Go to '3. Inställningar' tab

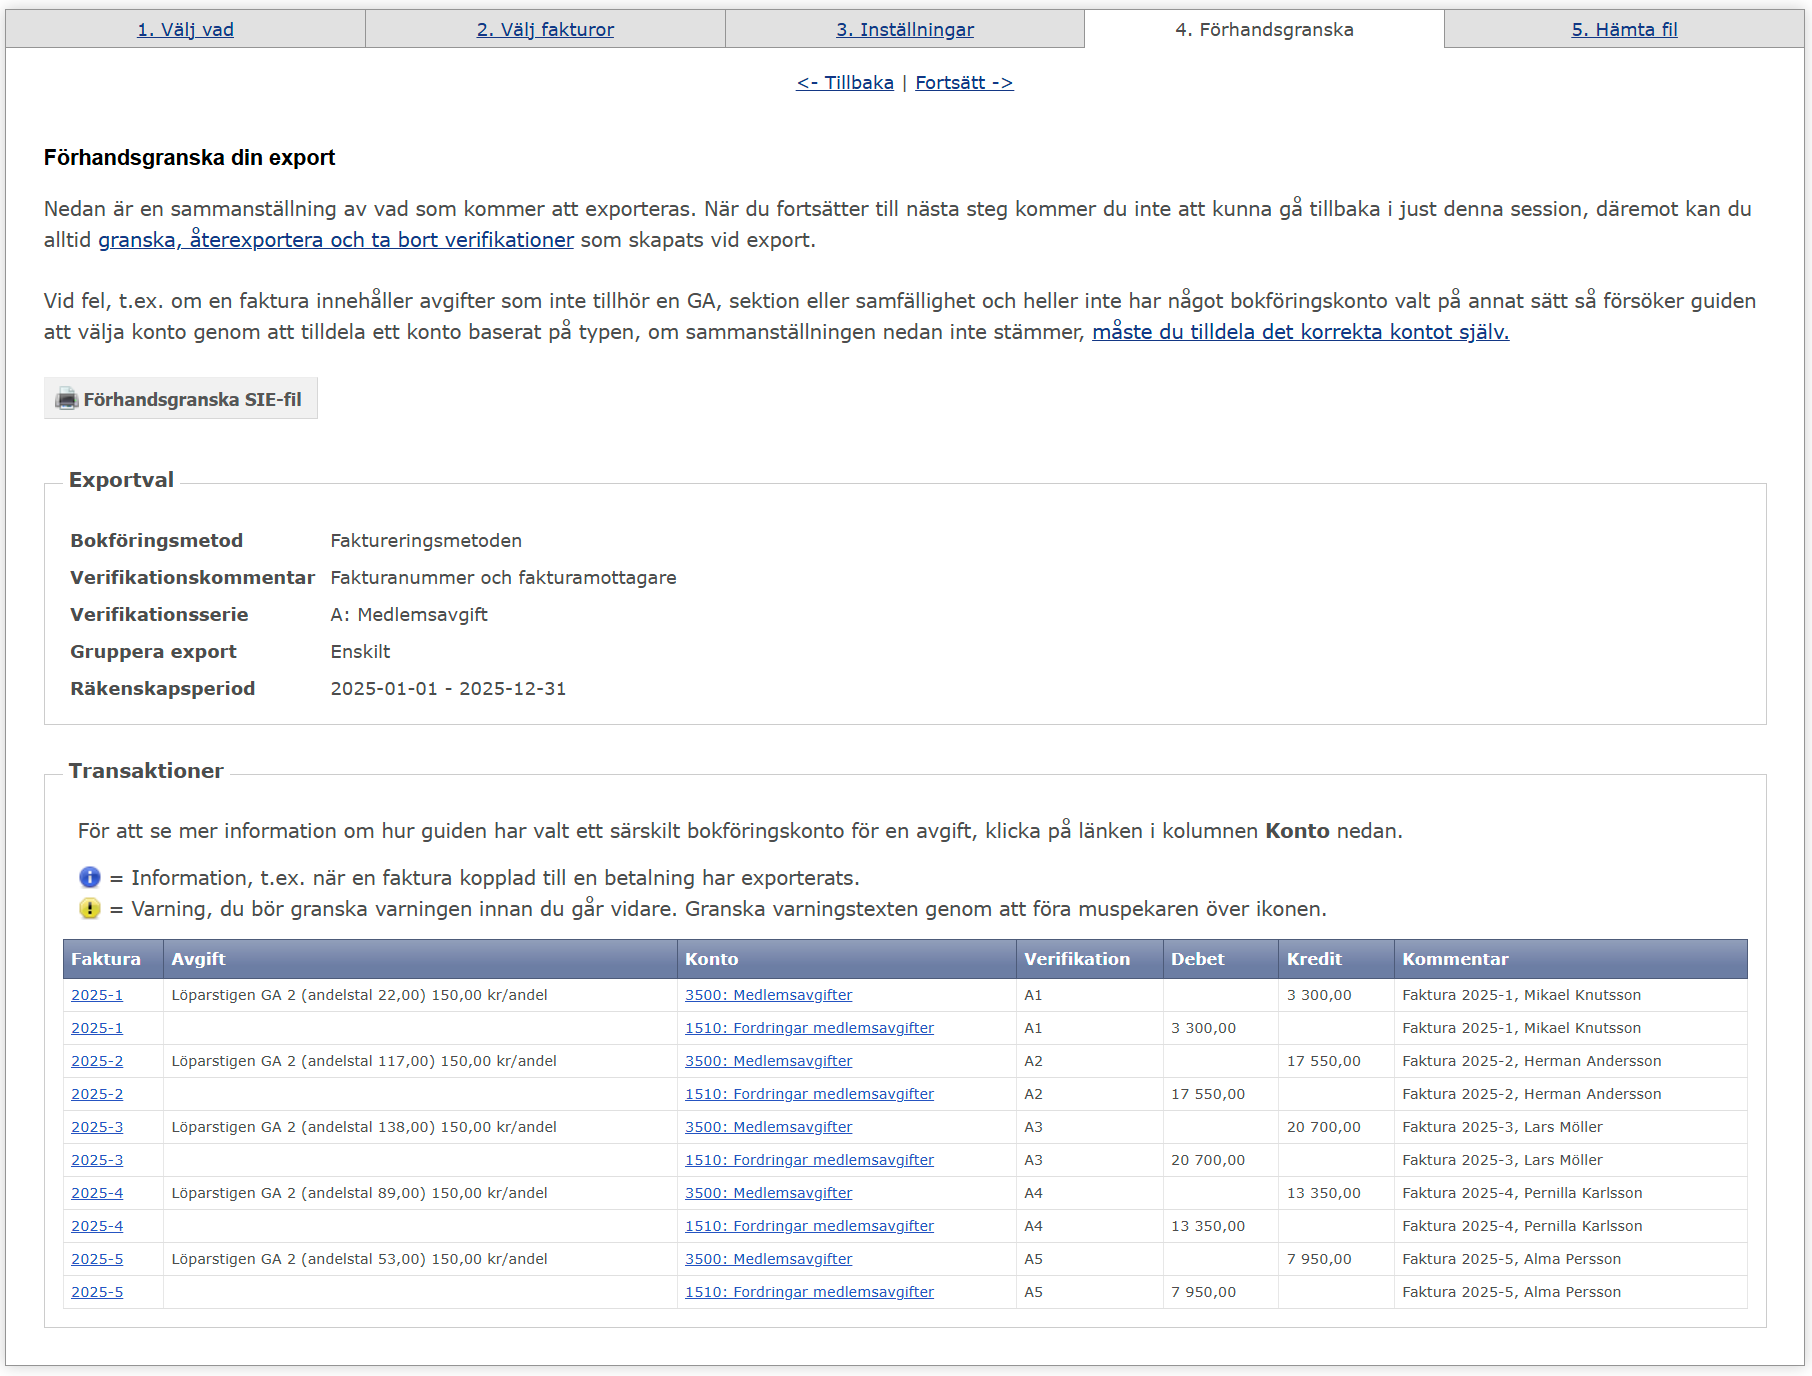coord(904,29)
